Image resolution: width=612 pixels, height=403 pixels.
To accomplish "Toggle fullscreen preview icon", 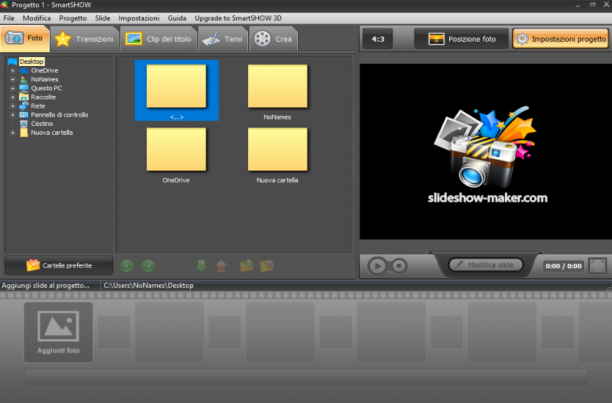I will pos(598,266).
